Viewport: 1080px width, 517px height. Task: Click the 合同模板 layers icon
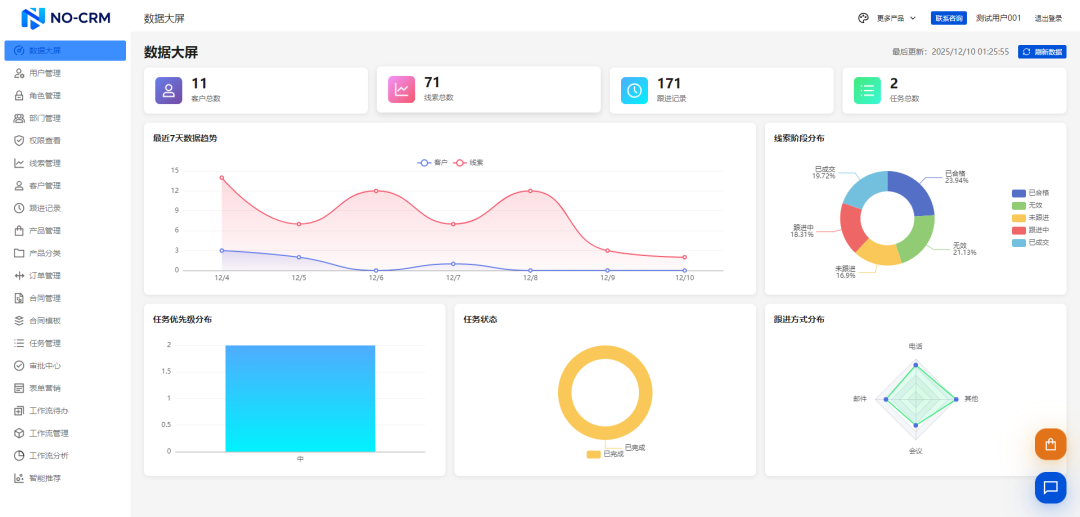pyautogui.click(x=19, y=321)
